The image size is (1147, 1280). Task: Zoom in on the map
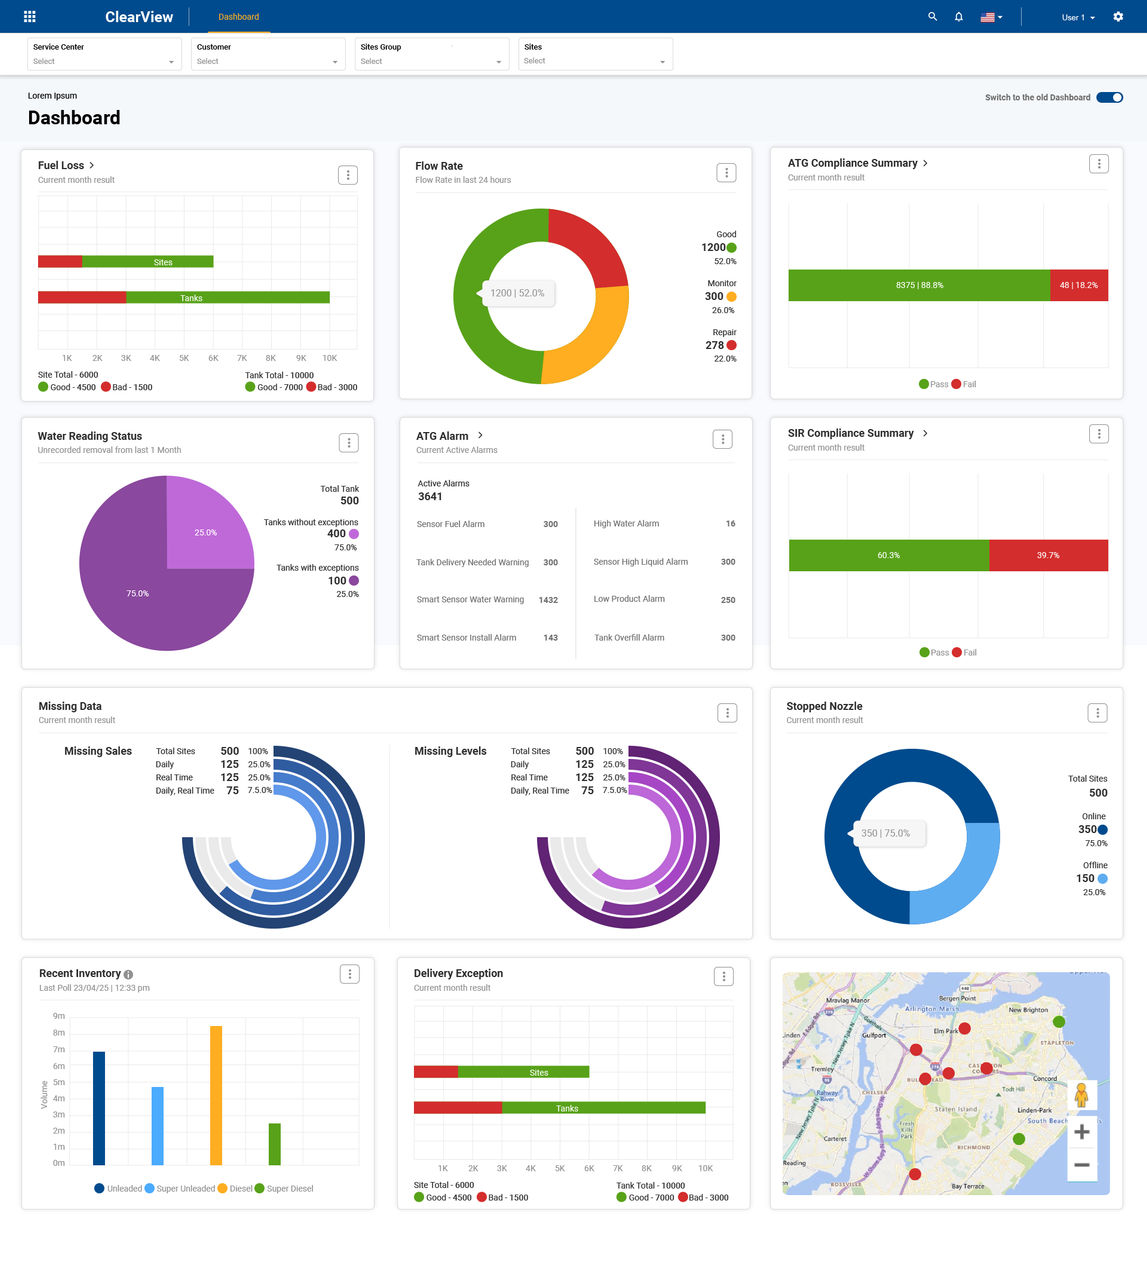click(1081, 1133)
